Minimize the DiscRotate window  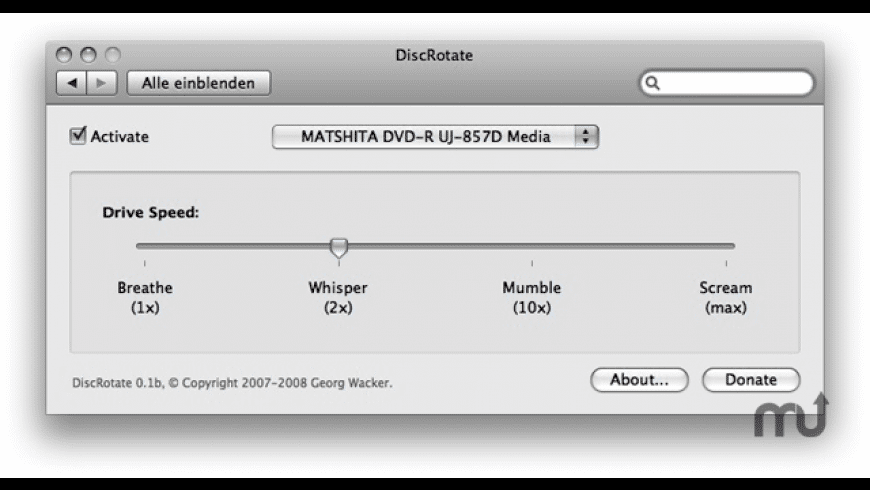[x=88, y=55]
